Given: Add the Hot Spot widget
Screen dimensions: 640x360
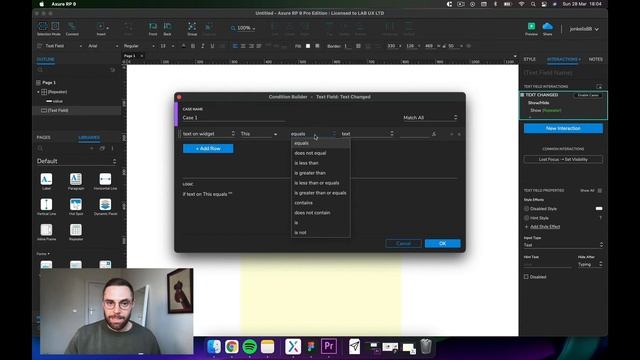Looking at the screenshot, I should (76, 207).
